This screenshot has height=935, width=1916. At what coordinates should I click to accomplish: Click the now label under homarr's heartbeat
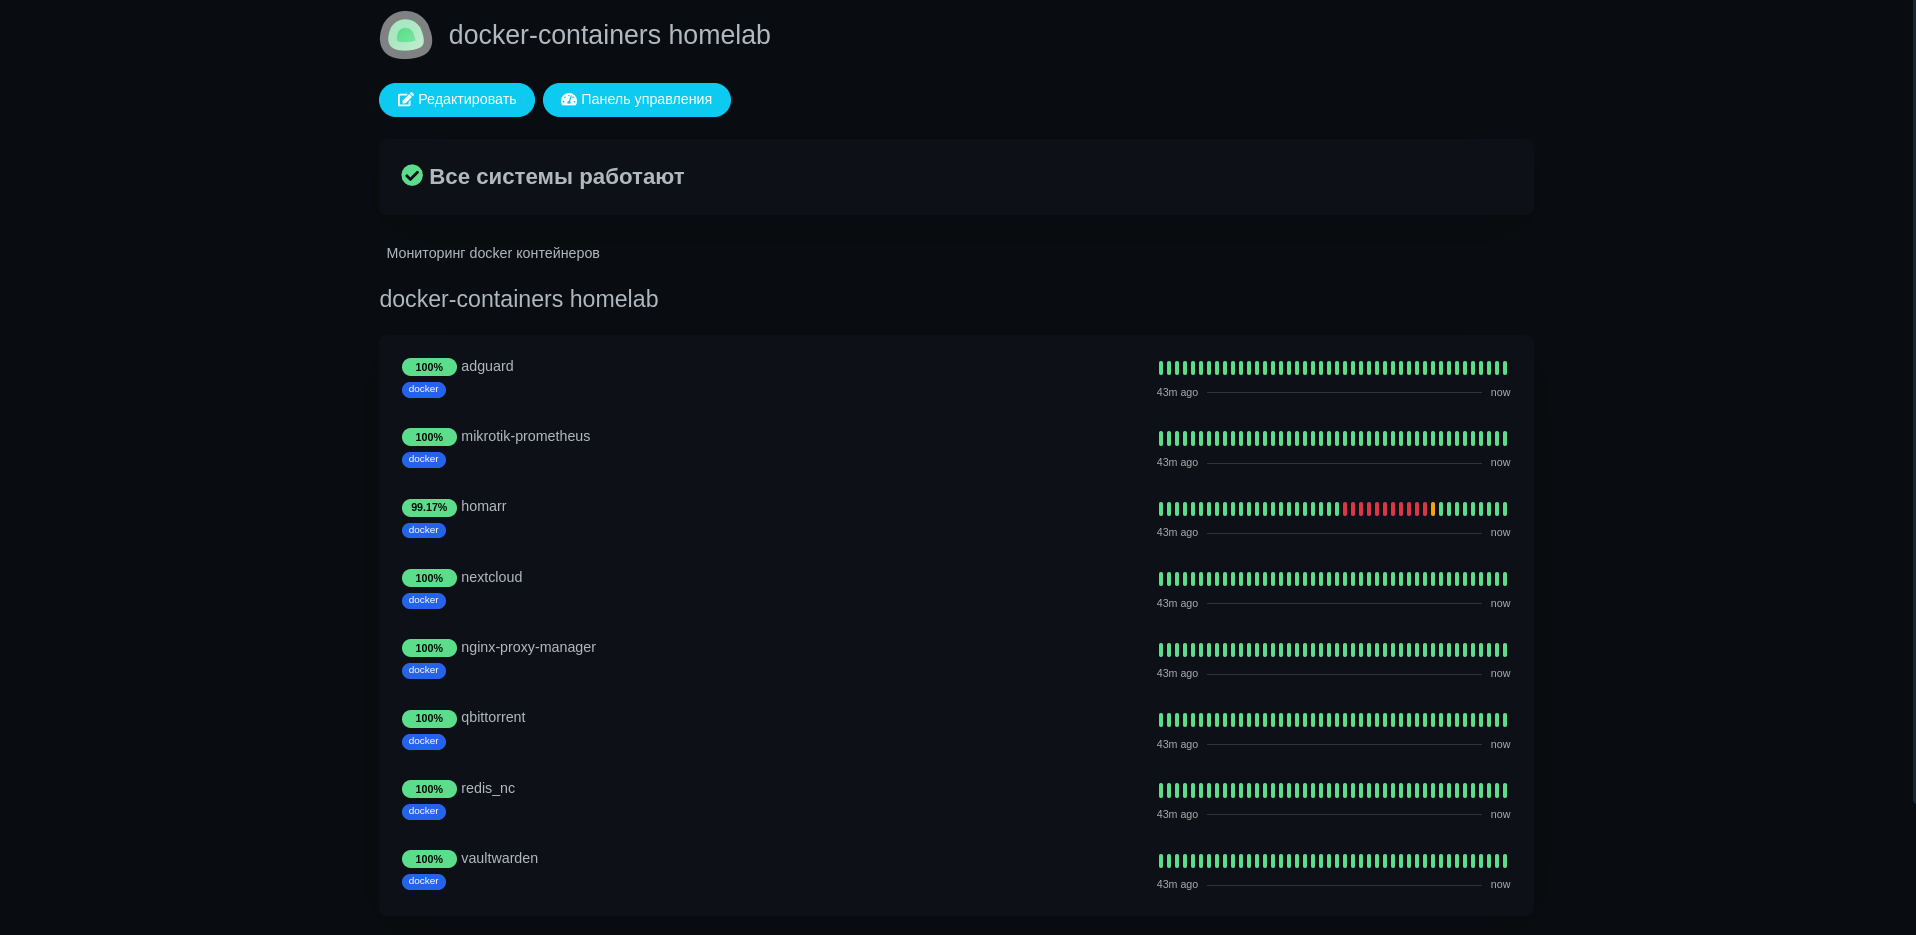(x=1500, y=532)
